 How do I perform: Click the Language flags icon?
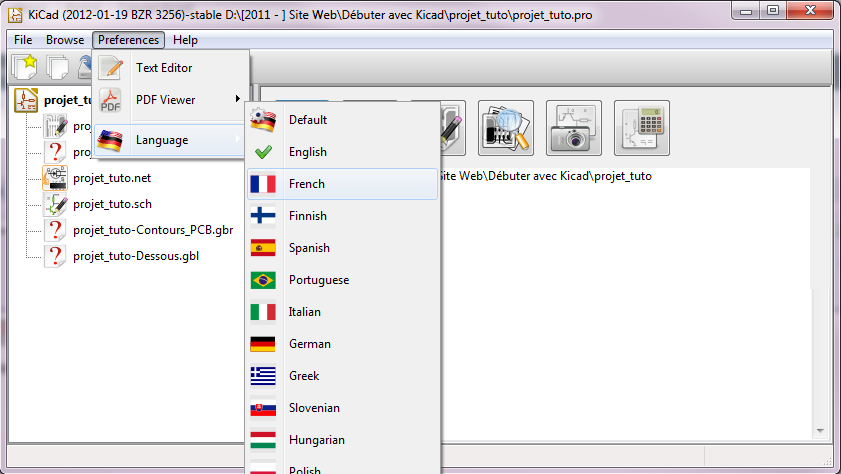point(110,140)
